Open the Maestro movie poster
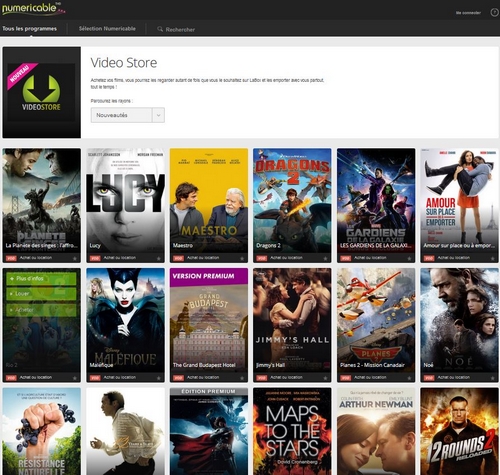Viewport: 500px width, 475px height. point(209,200)
